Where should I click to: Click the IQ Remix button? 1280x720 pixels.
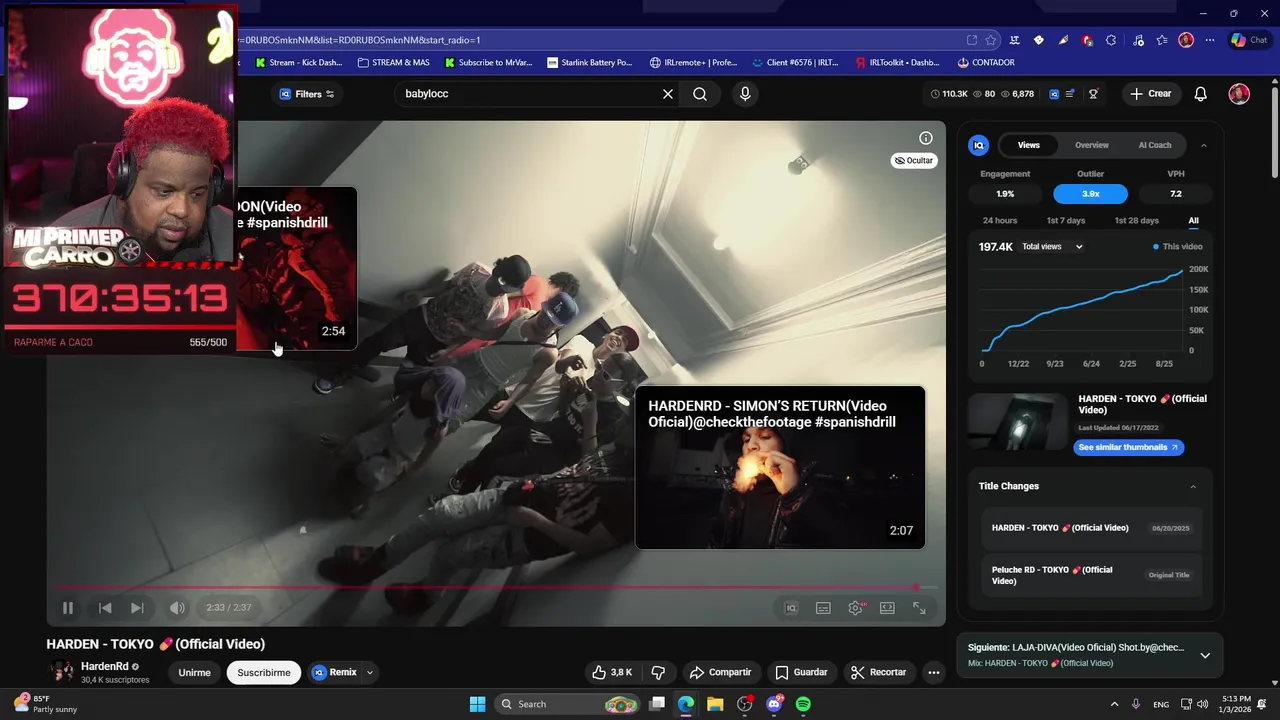(x=334, y=672)
